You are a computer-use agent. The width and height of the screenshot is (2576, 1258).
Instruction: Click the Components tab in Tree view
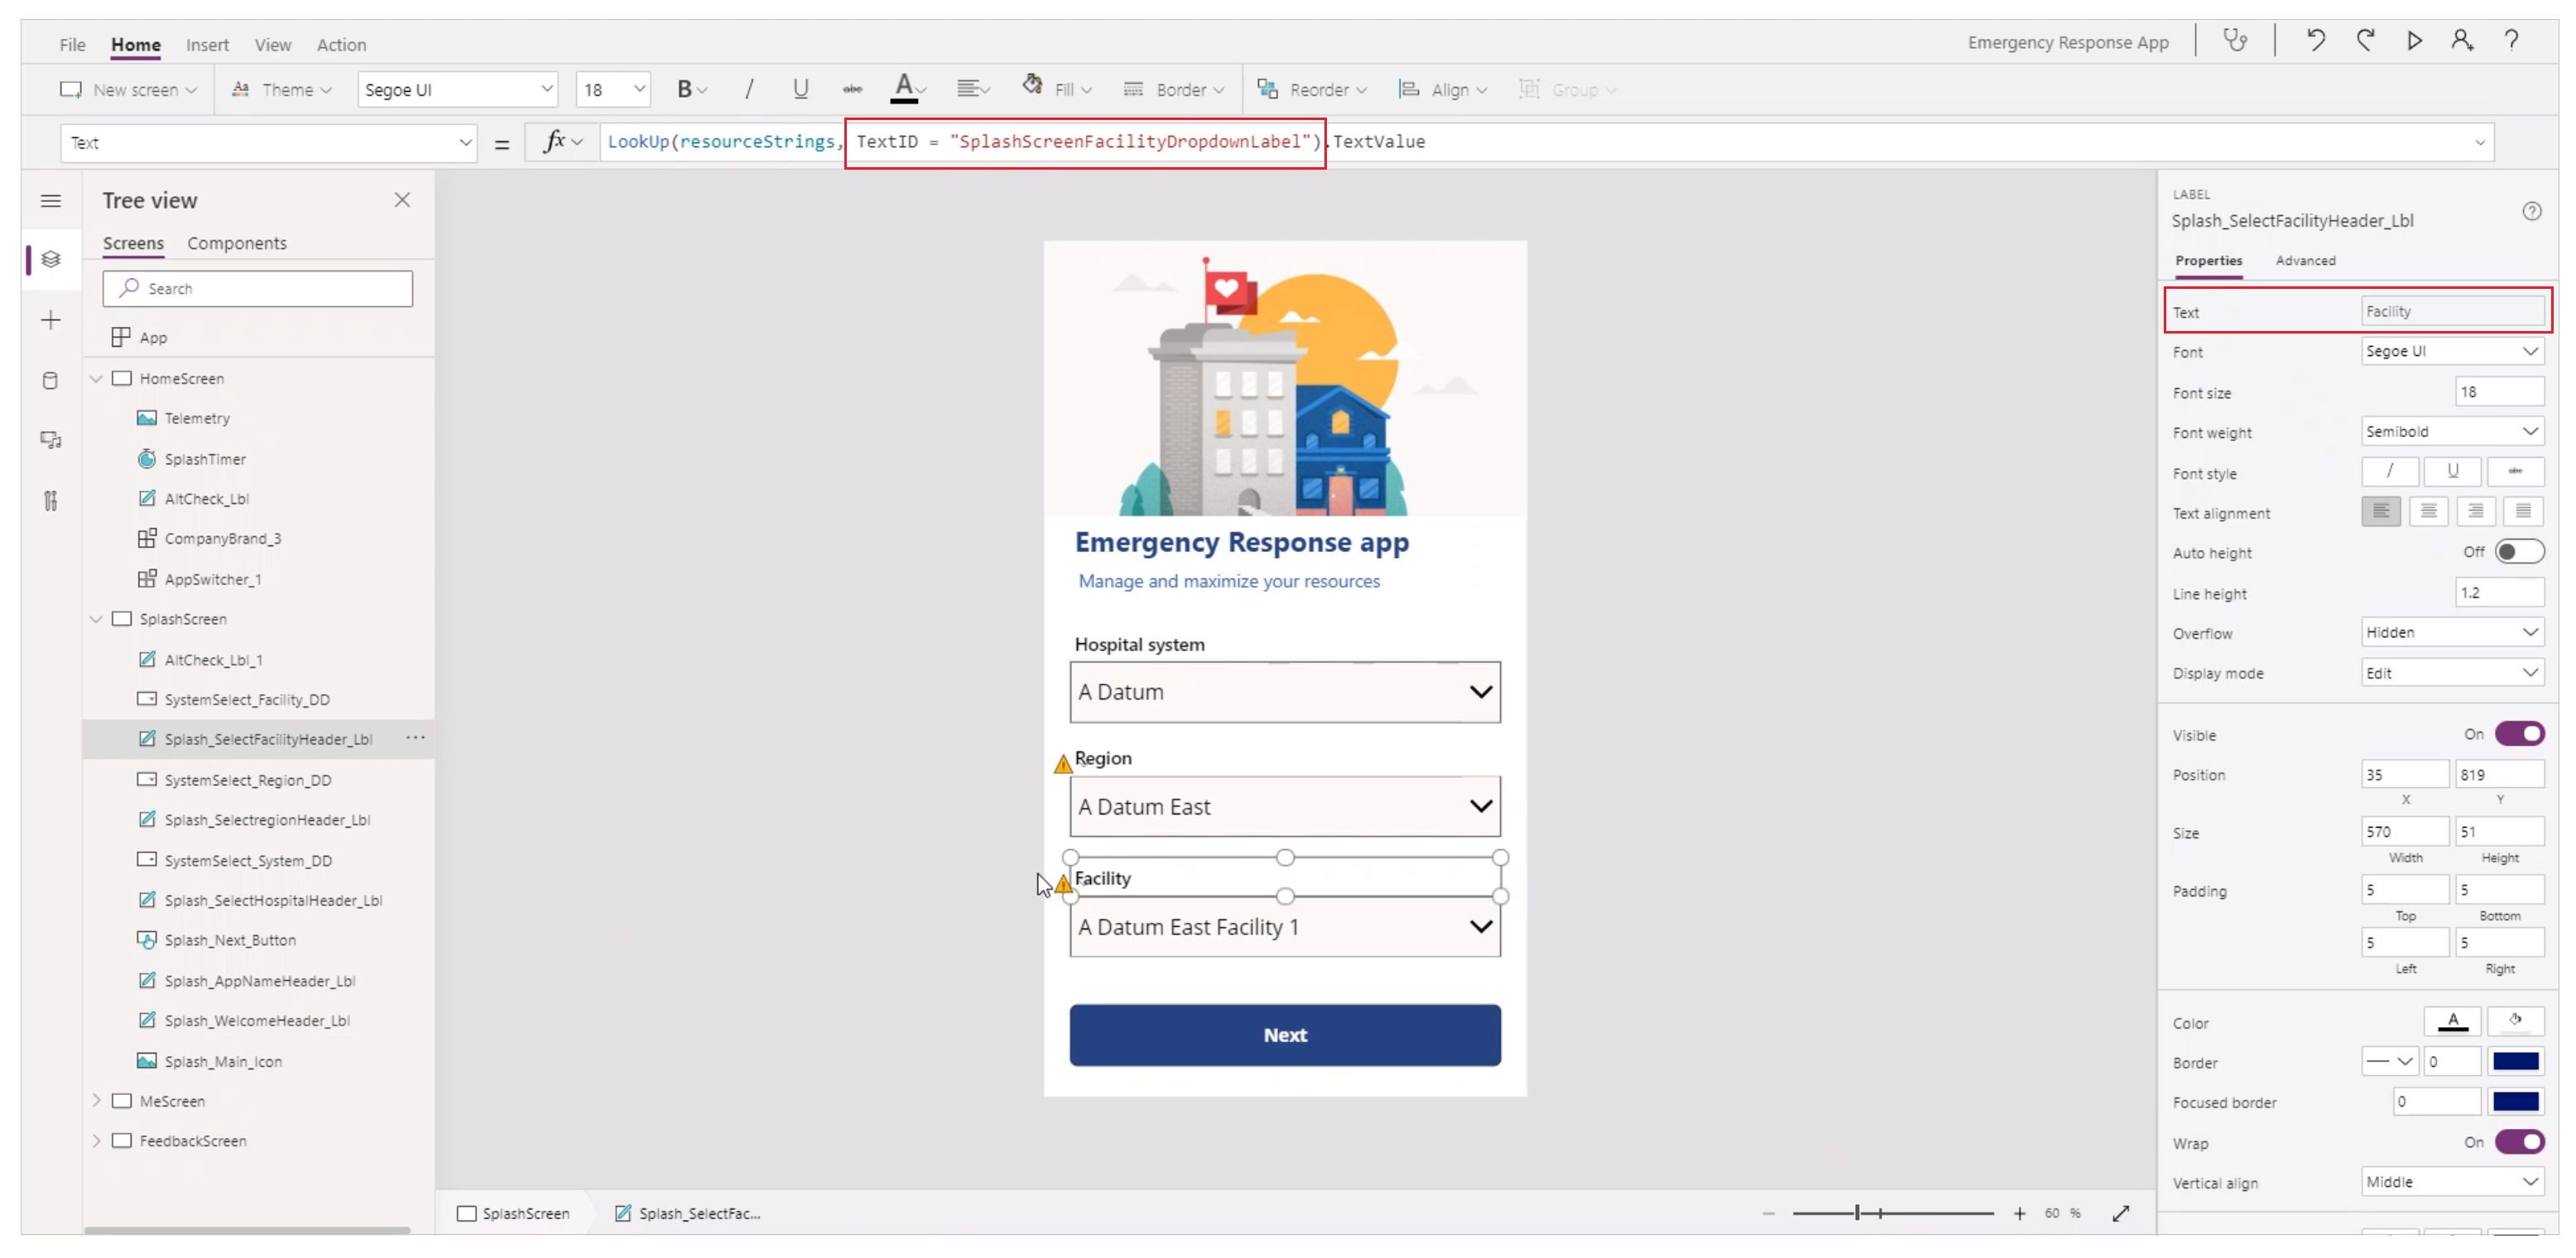pos(237,242)
